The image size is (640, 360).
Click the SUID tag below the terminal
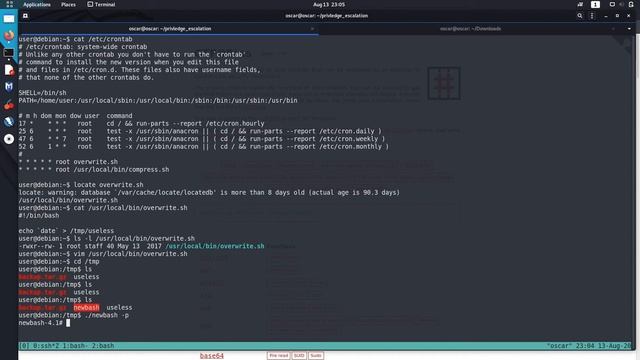(299, 356)
